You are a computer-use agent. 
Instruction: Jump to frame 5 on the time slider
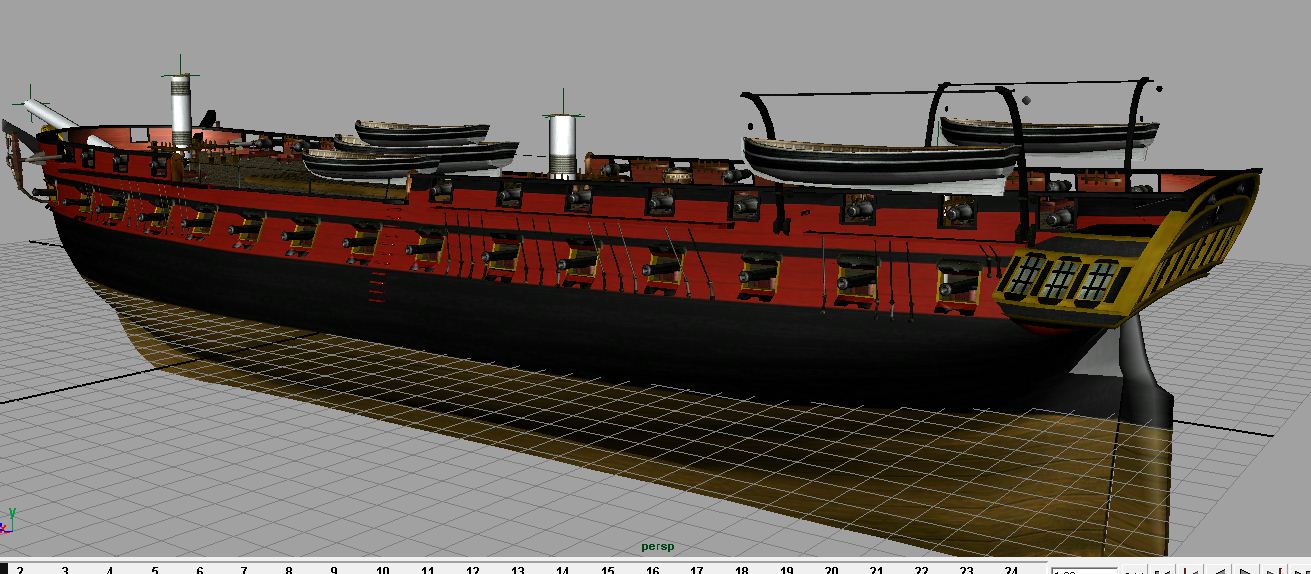pyautogui.click(x=155, y=570)
